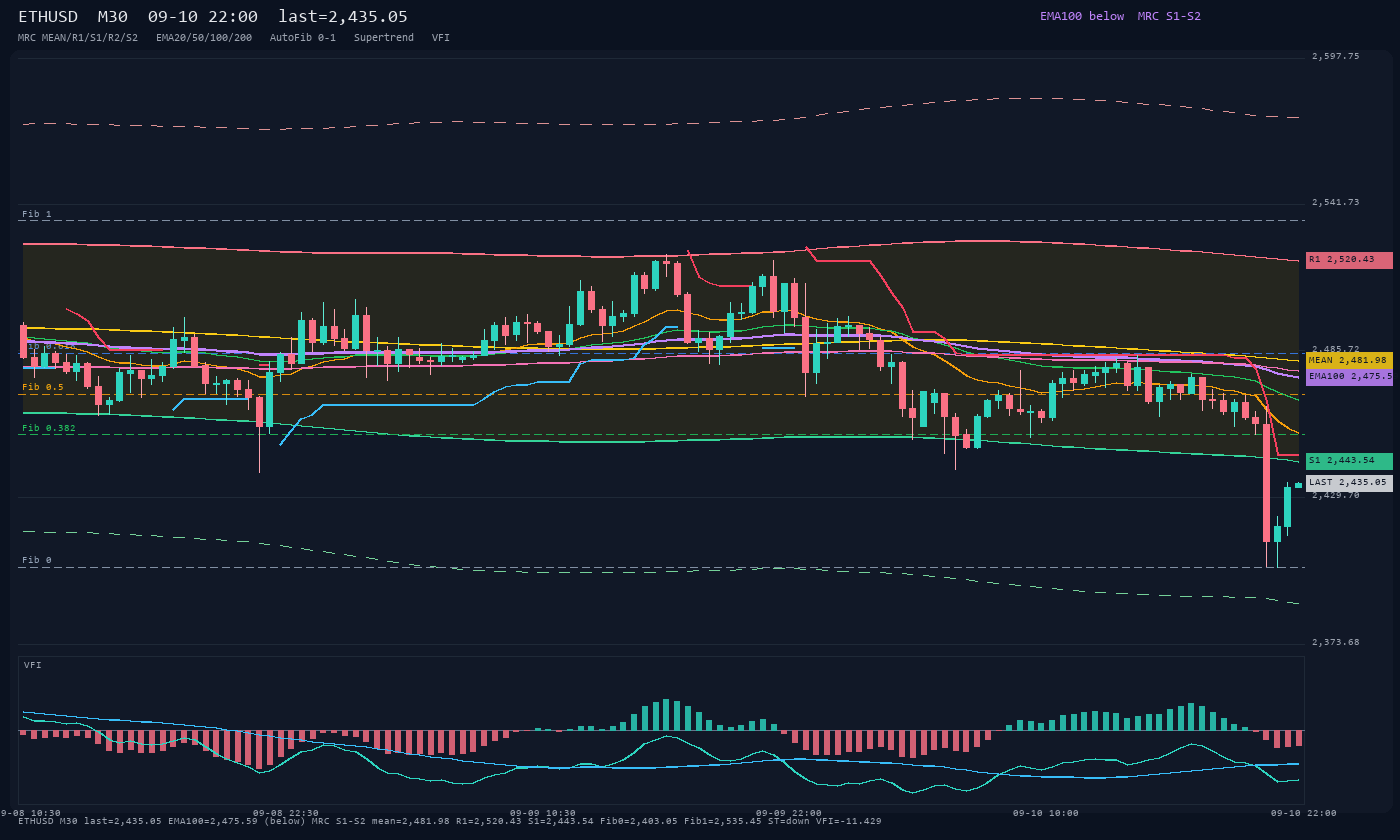The image size is (1400, 840).
Task: Select the AutoFib 0-1 indicator label
Action: tap(303, 38)
